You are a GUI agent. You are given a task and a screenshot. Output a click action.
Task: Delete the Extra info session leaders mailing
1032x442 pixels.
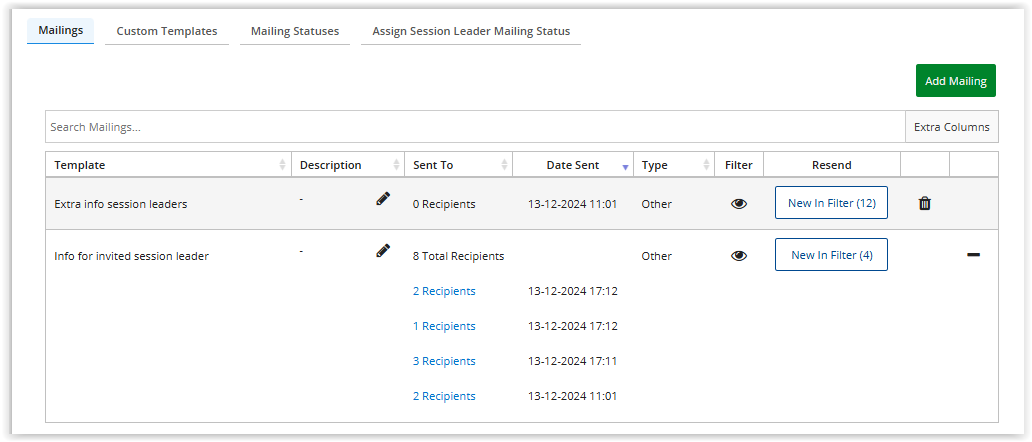click(x=924, y=204)
